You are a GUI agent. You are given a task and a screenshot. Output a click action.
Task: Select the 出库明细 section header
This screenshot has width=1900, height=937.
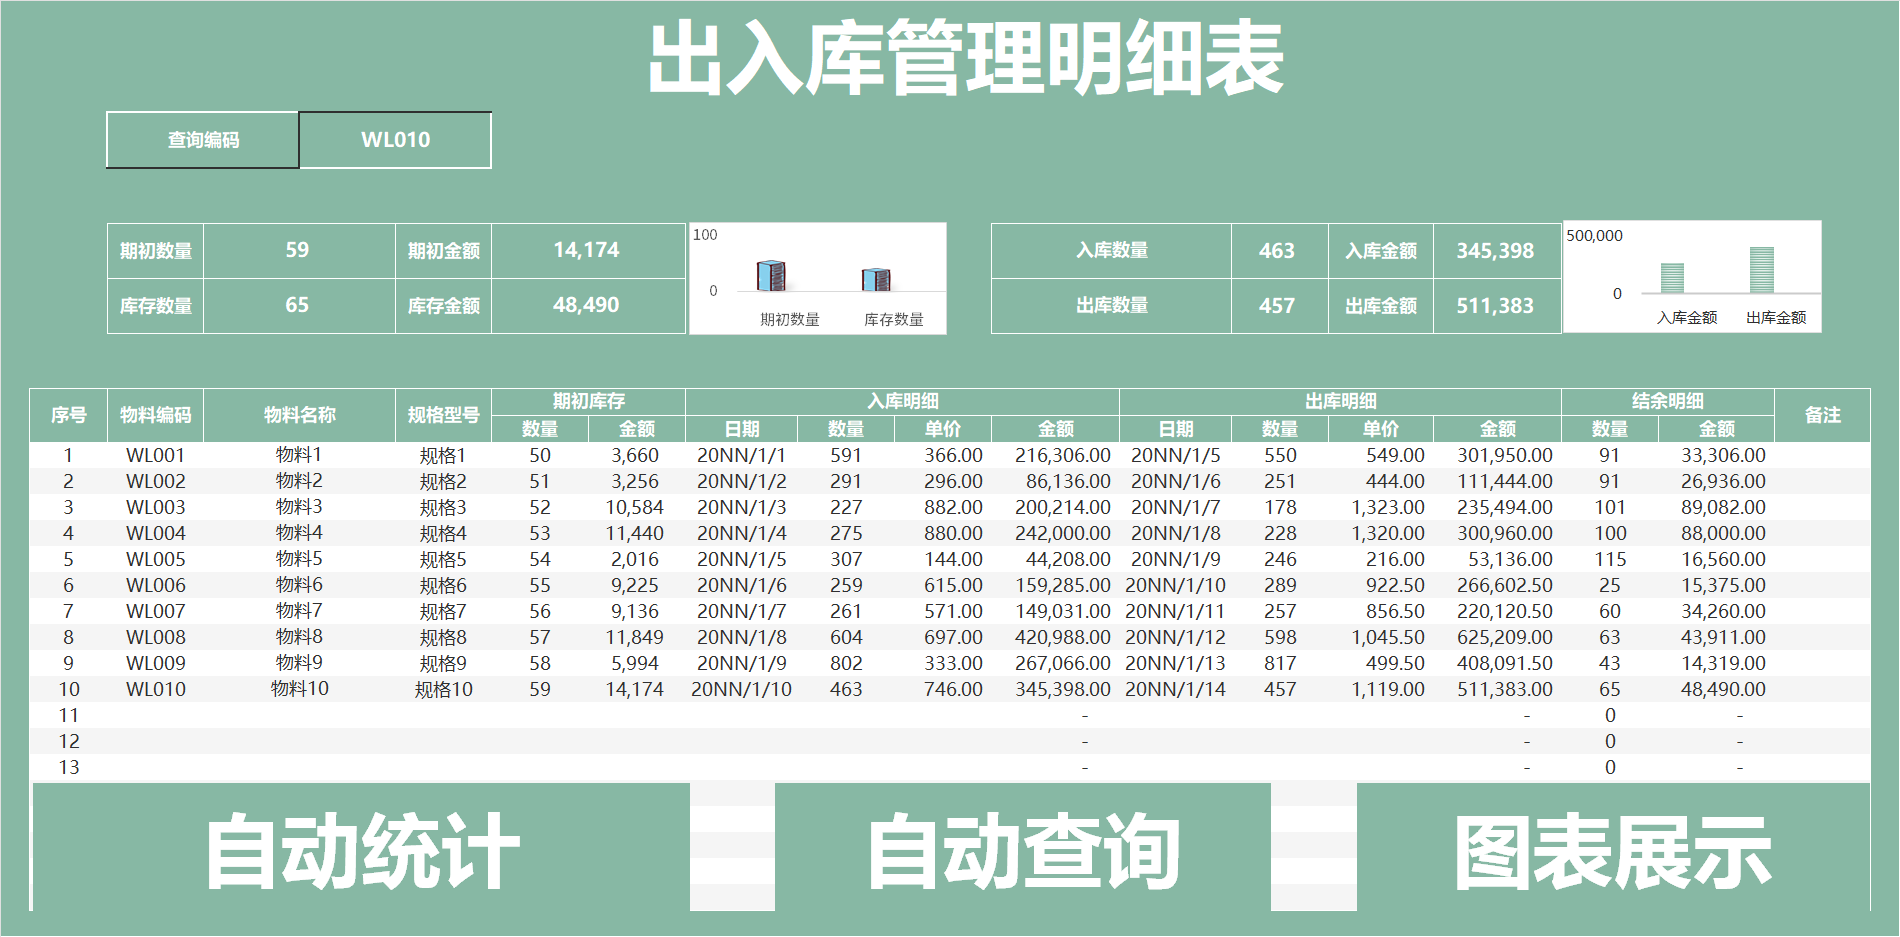pyautogui.click(x=1340, y=400)
